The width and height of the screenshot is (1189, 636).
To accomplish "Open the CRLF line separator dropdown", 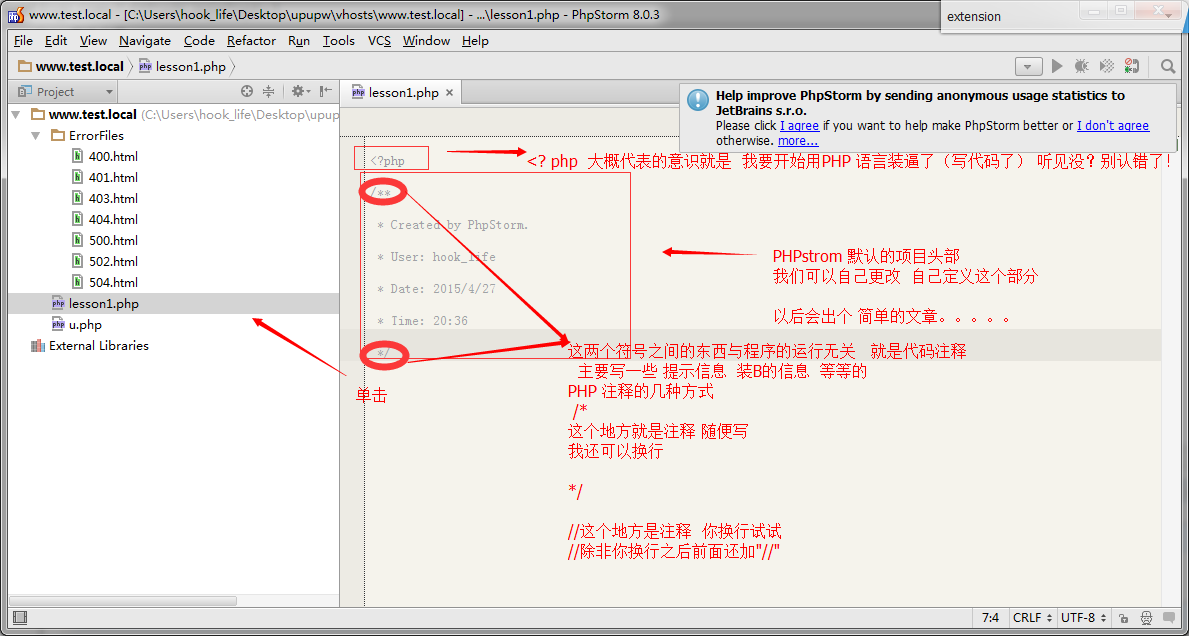I will coord(1032,618).
